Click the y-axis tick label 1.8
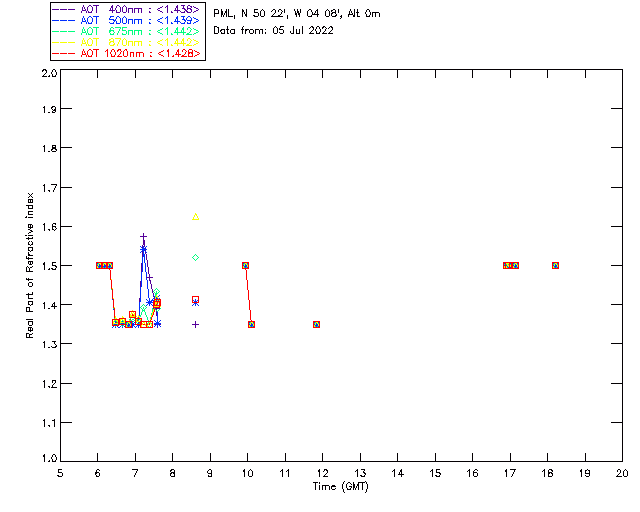 tap(50, 148)
